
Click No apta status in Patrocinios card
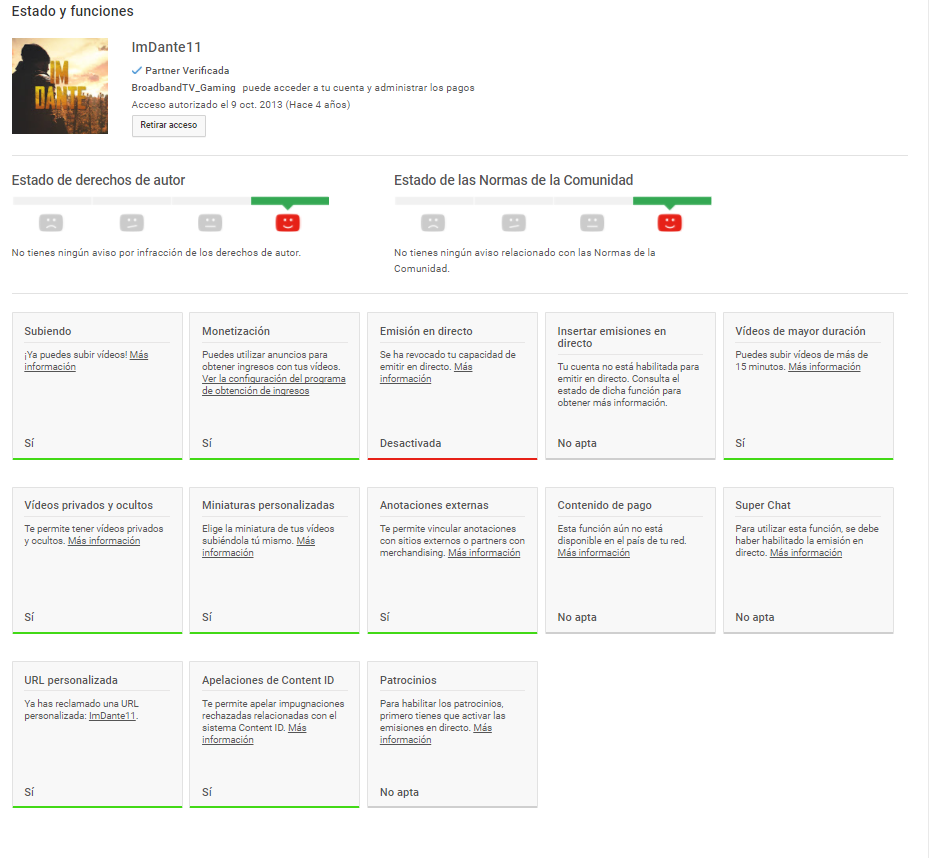pos(399,792)
